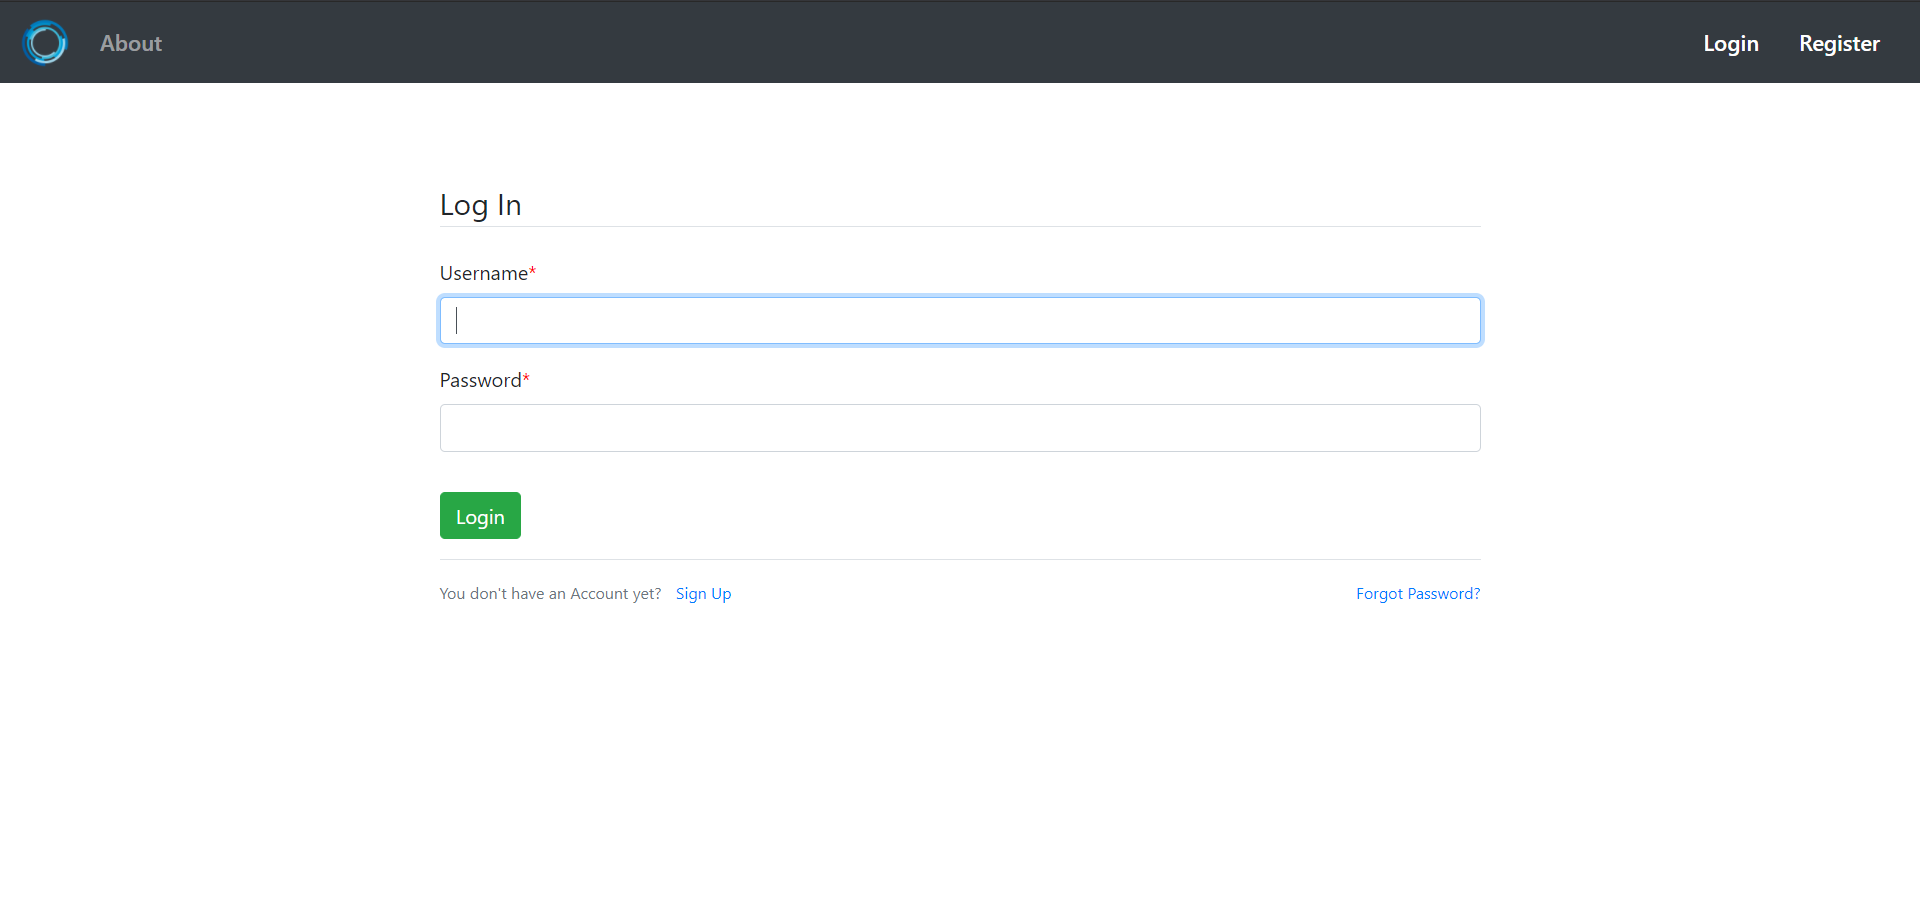Focus the Username input field

pyautogui.click(x=960, y=321)
